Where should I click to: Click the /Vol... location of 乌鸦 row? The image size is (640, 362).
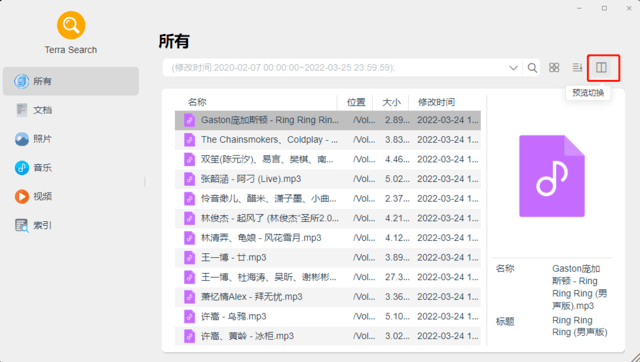tap(364, 316)
